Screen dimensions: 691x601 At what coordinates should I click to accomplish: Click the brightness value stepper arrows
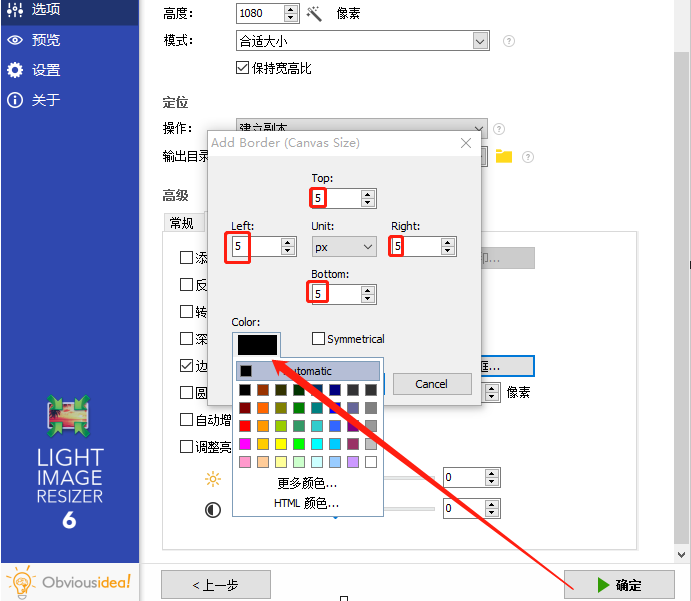pyautogui.click(x=492, y=478)
